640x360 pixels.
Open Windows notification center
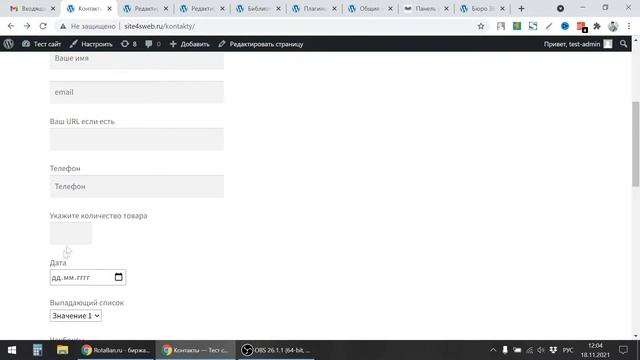[623, 350]
